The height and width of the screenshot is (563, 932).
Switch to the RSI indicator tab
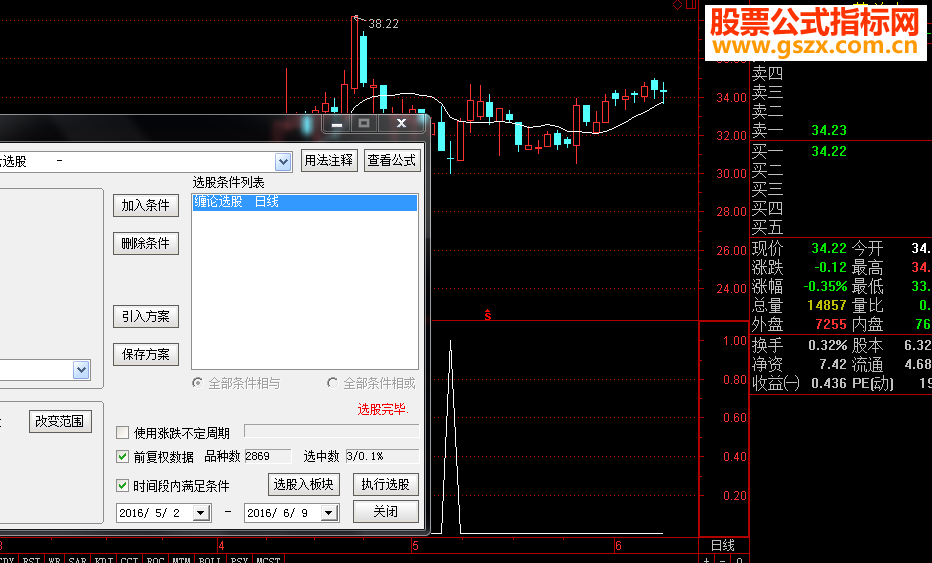click(x=32, y=559)
